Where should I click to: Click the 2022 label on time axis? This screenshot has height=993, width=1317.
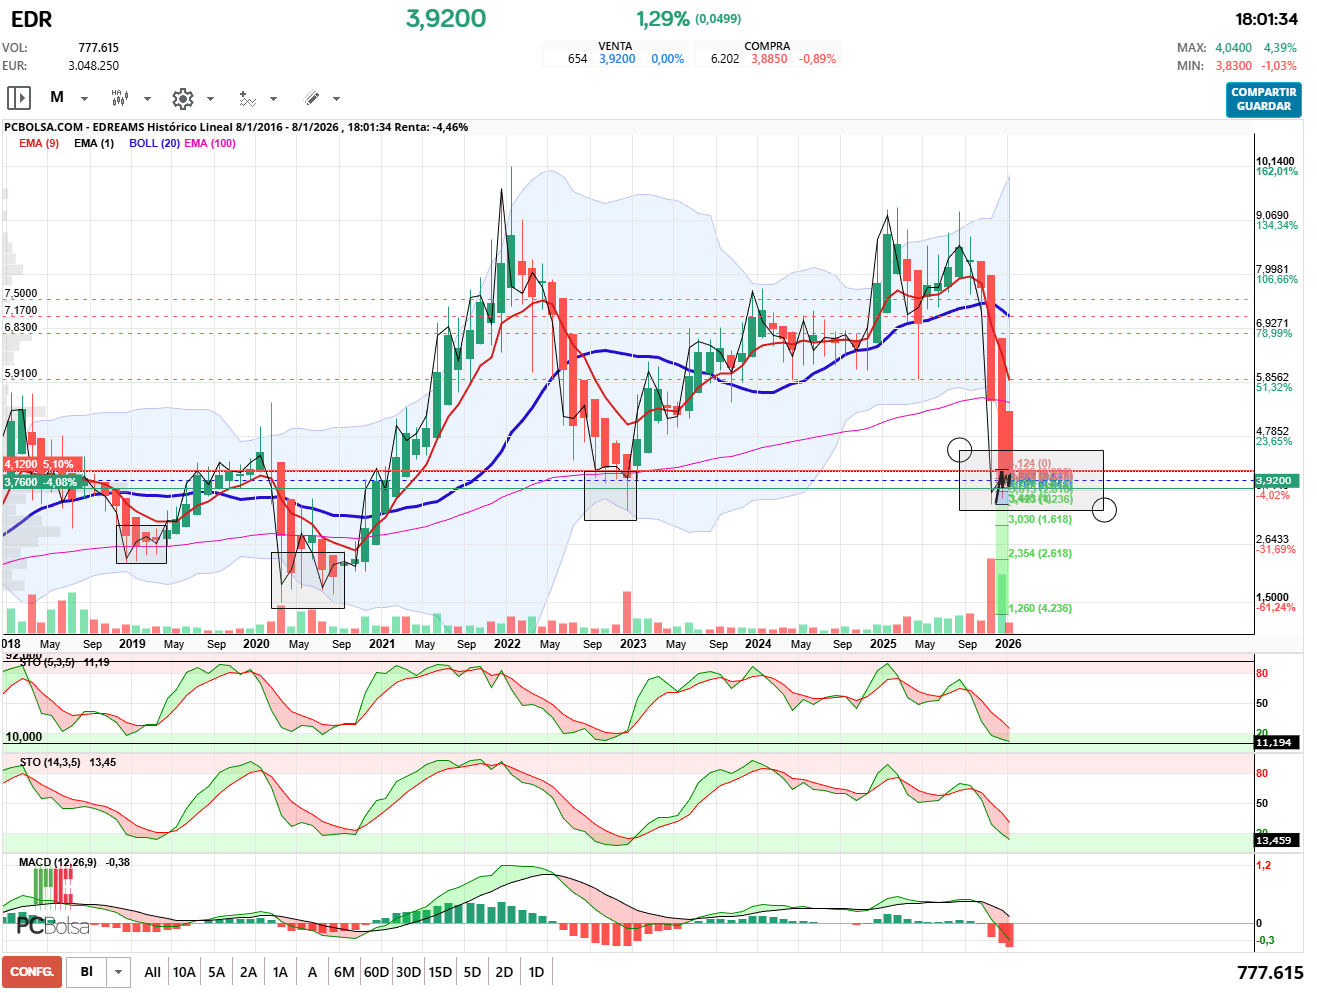pos(507,644)
